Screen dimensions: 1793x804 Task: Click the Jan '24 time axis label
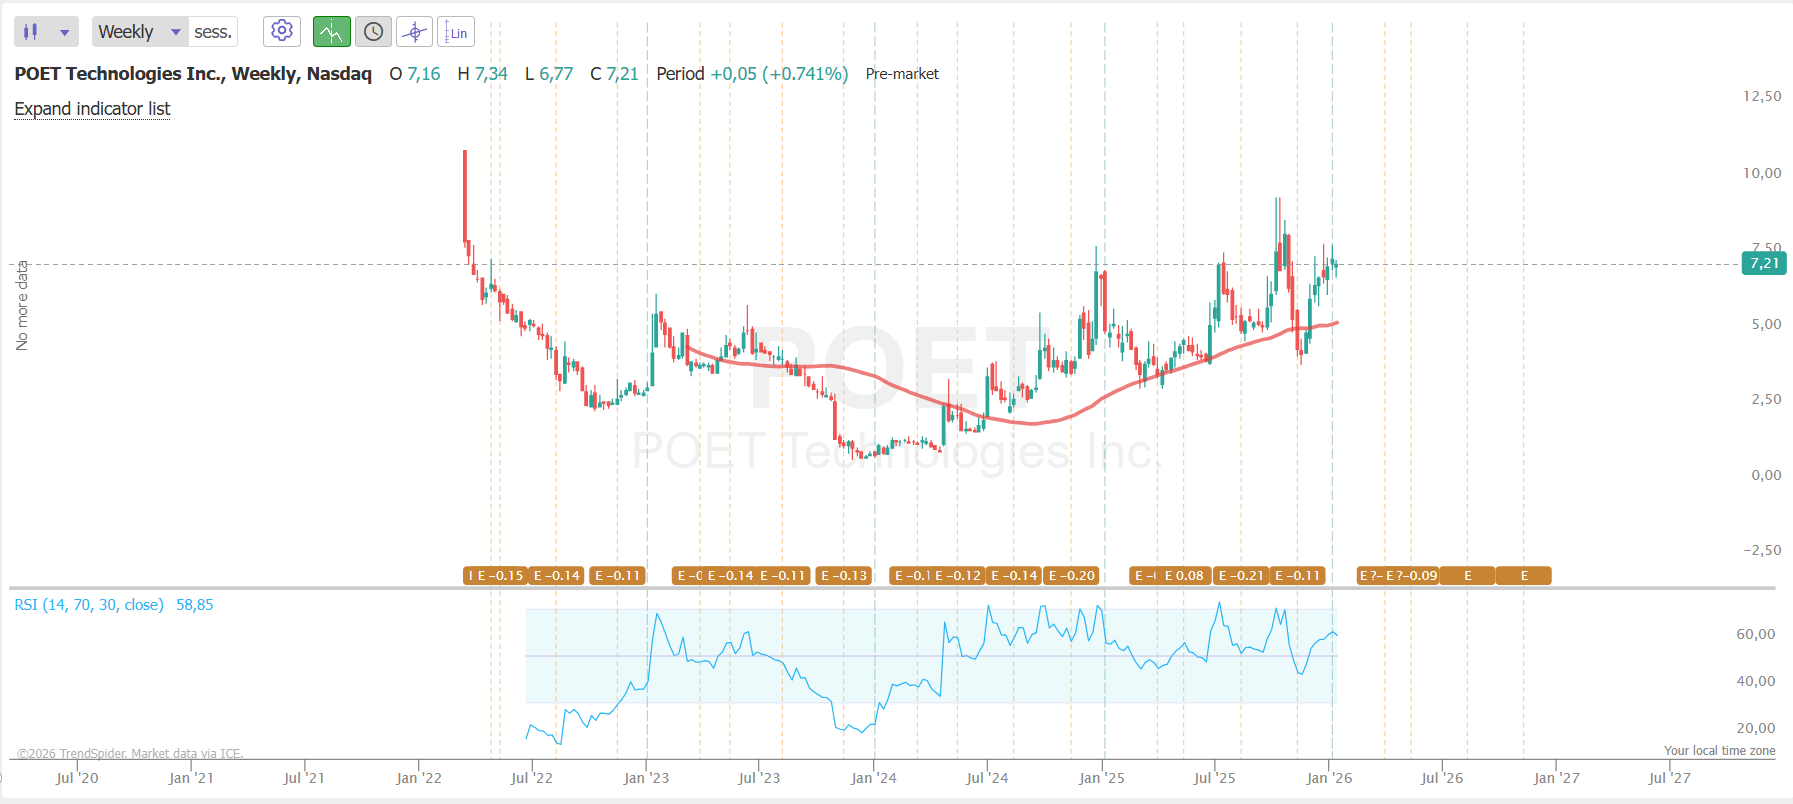coord(874,778)
